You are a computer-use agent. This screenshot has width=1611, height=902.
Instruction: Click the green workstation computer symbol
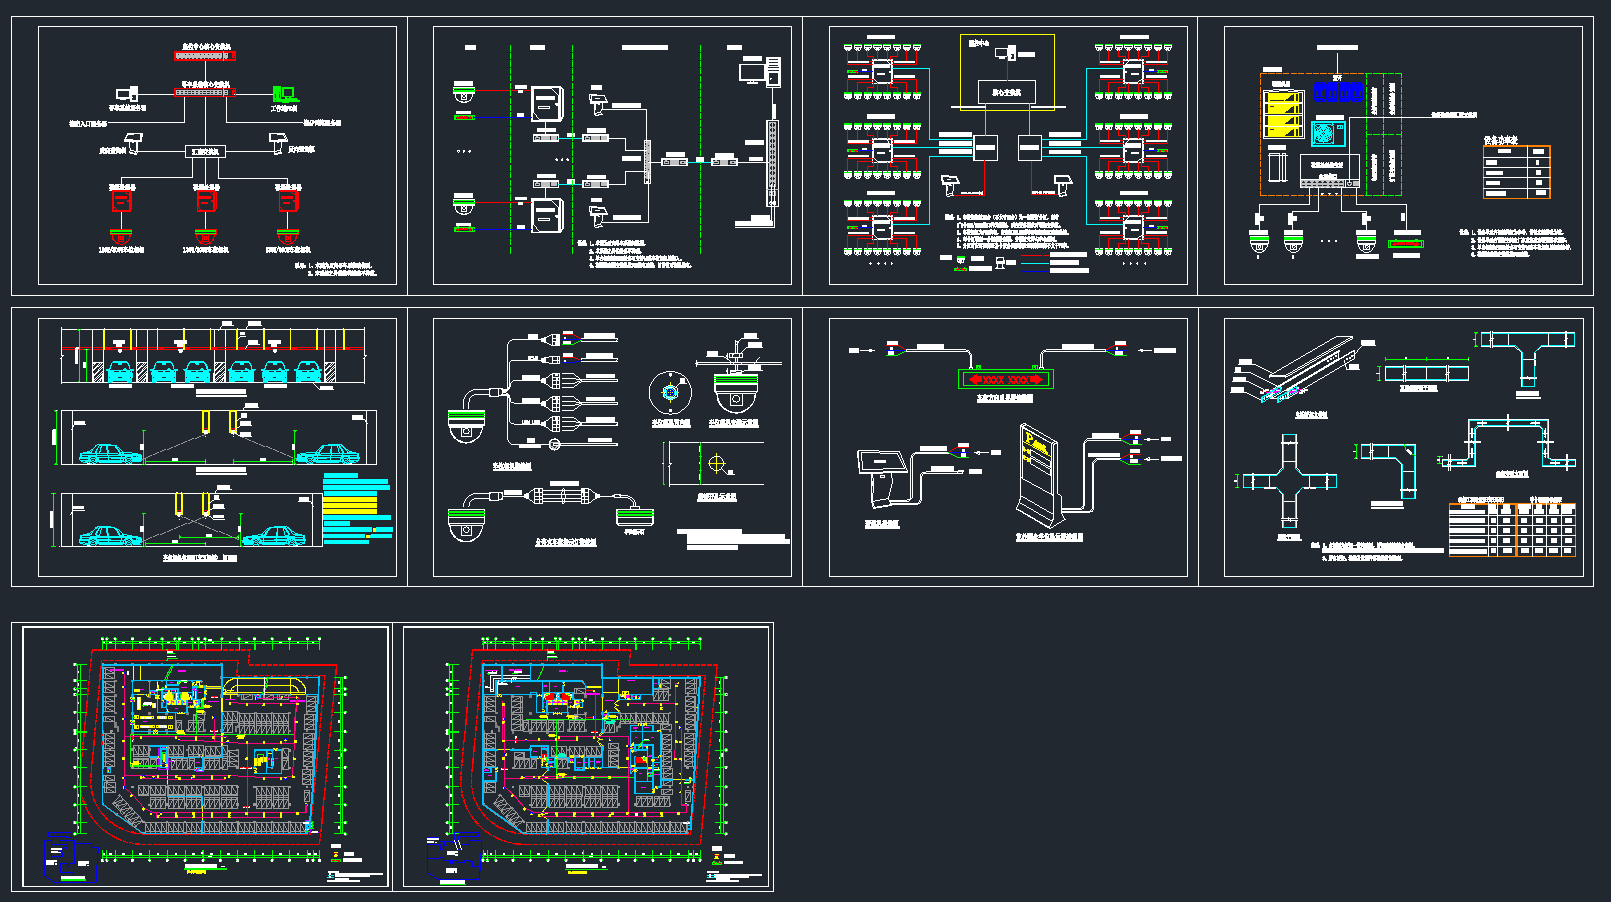(x=284, y=95)
